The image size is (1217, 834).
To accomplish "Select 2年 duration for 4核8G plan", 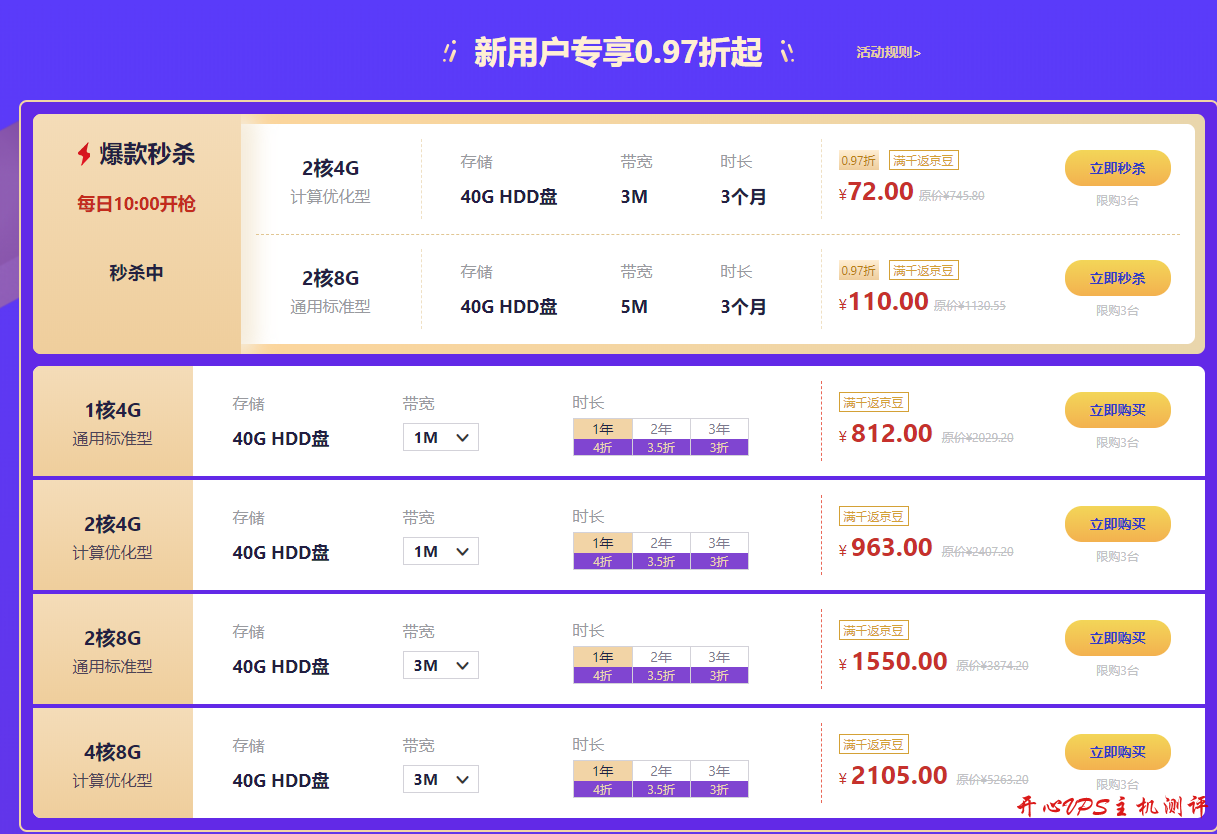I will click(x=661, y=771).
